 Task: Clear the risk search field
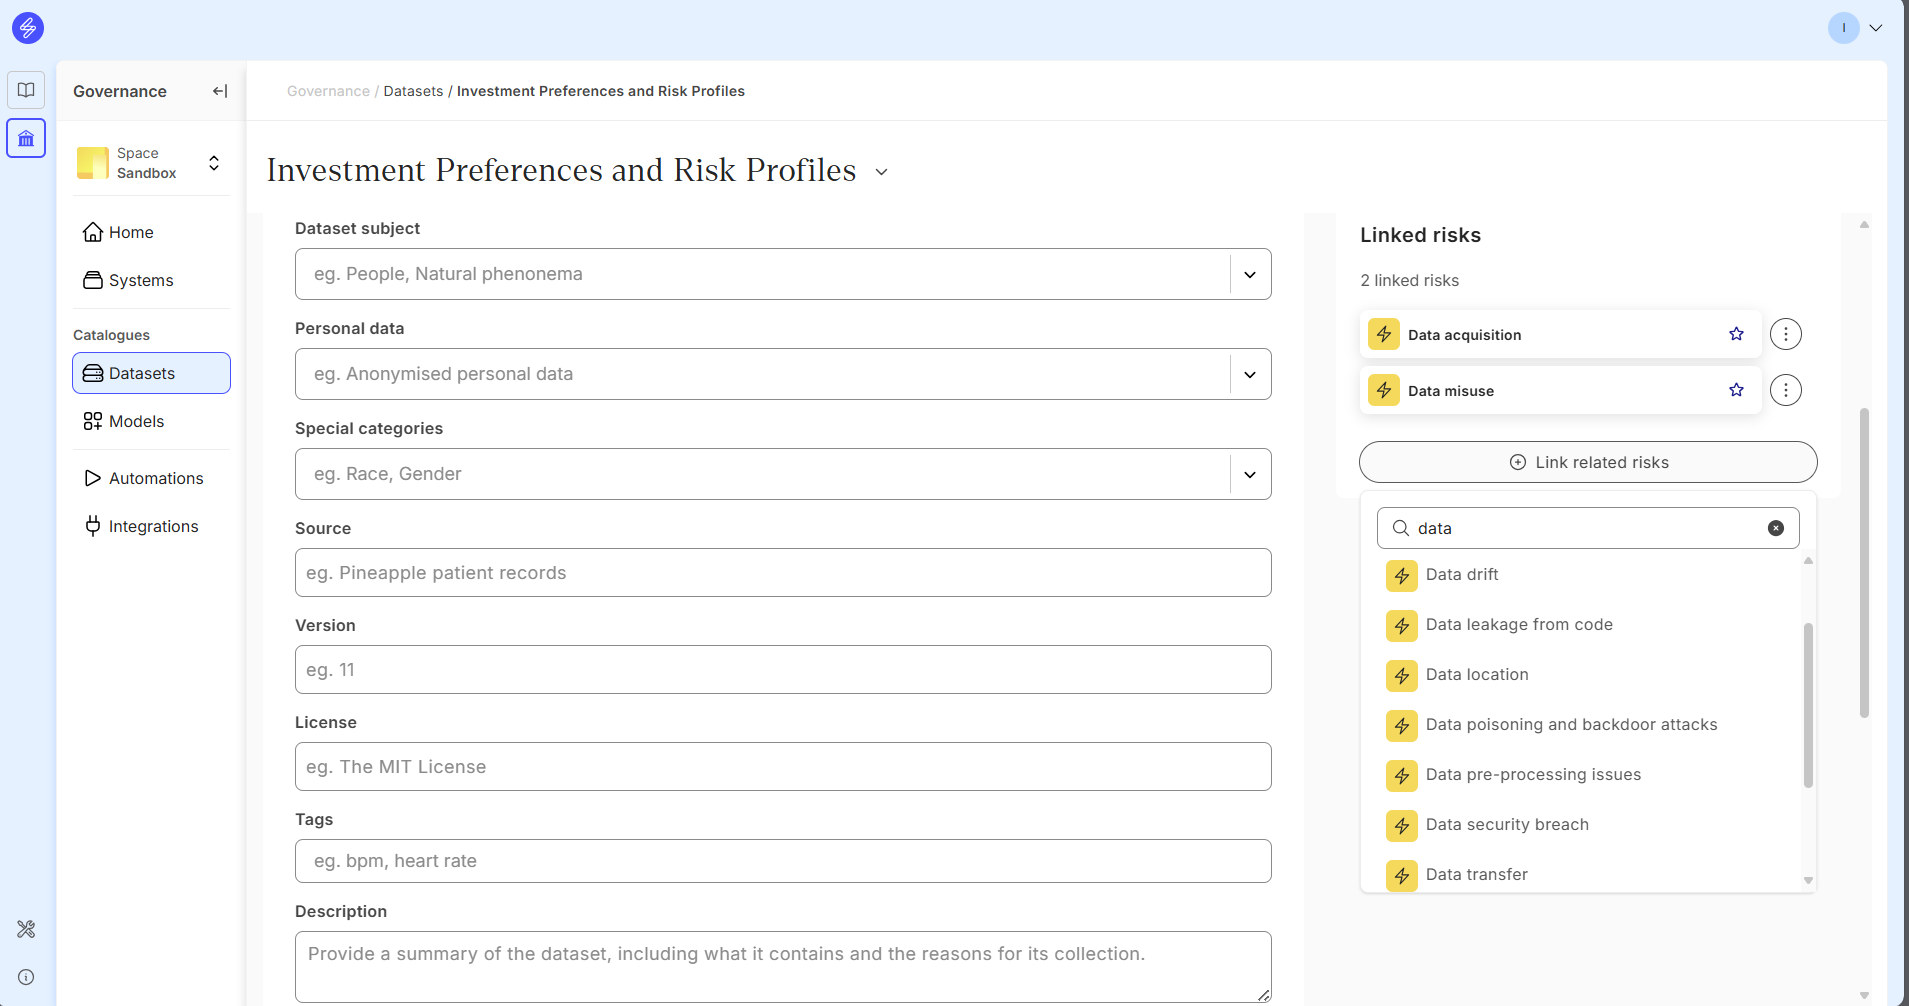1775,528
